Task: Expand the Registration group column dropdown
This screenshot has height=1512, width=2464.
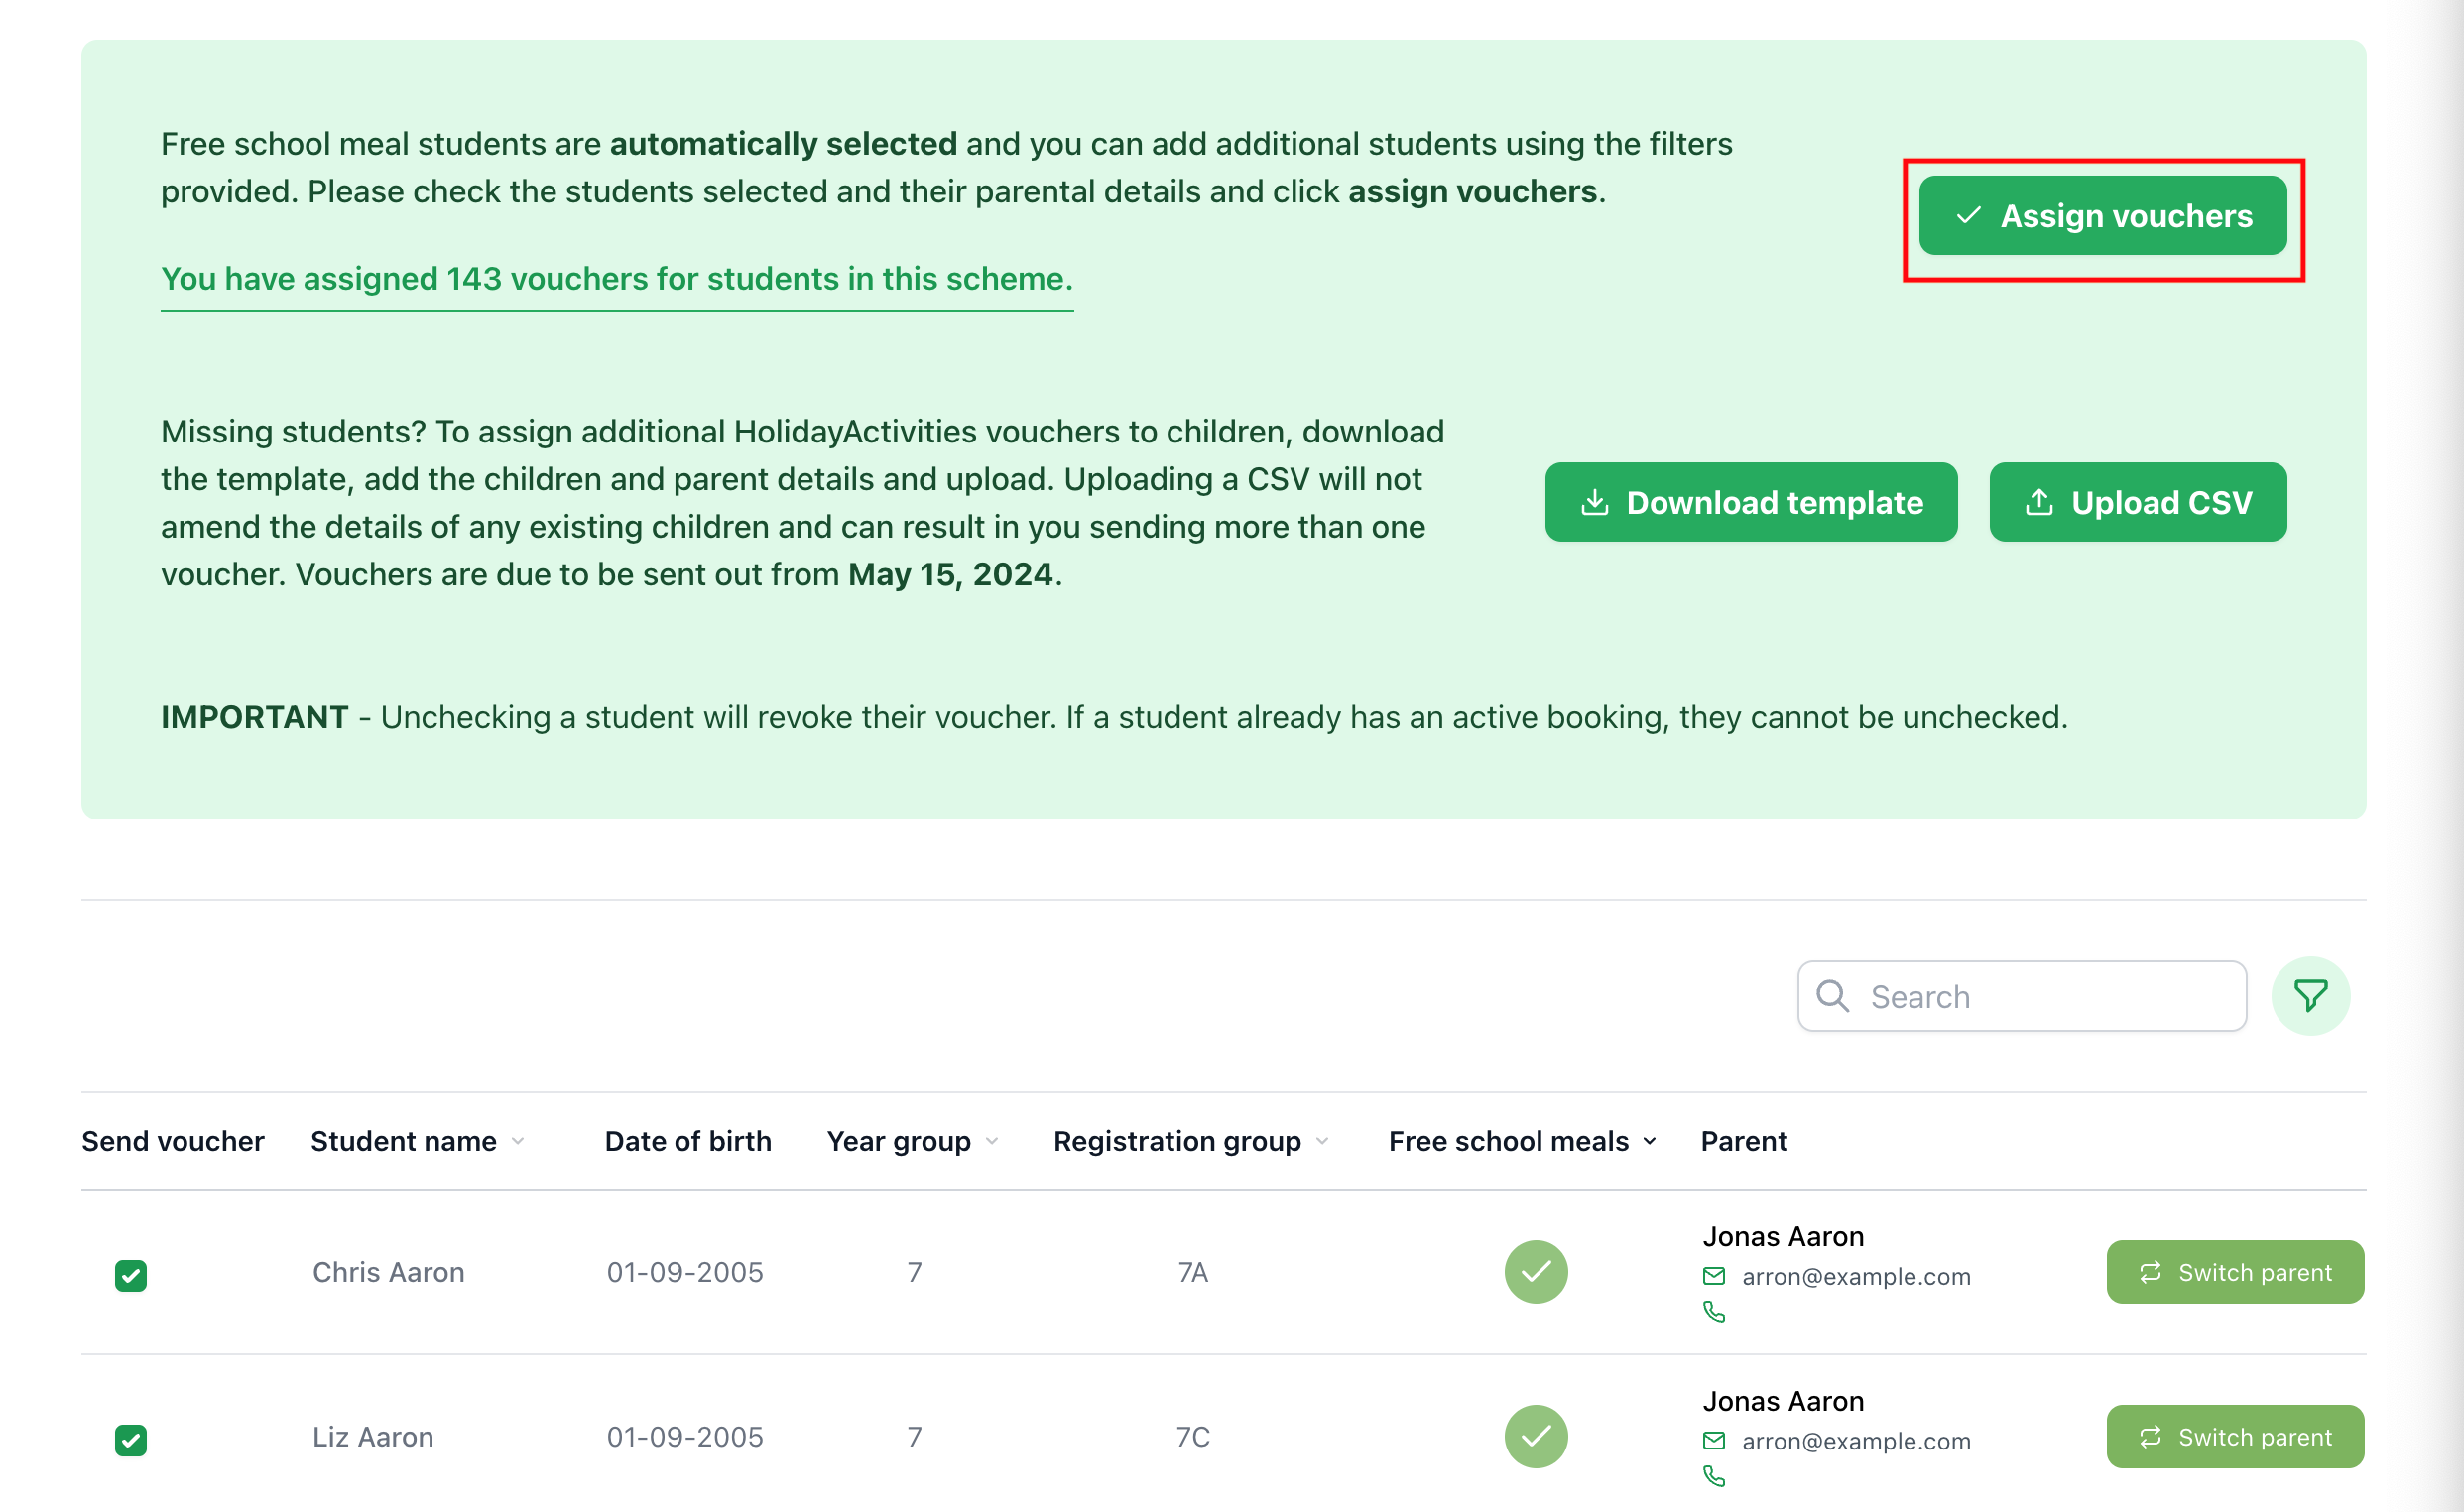Action: pyautogui.click(x=1322, y=1141)
